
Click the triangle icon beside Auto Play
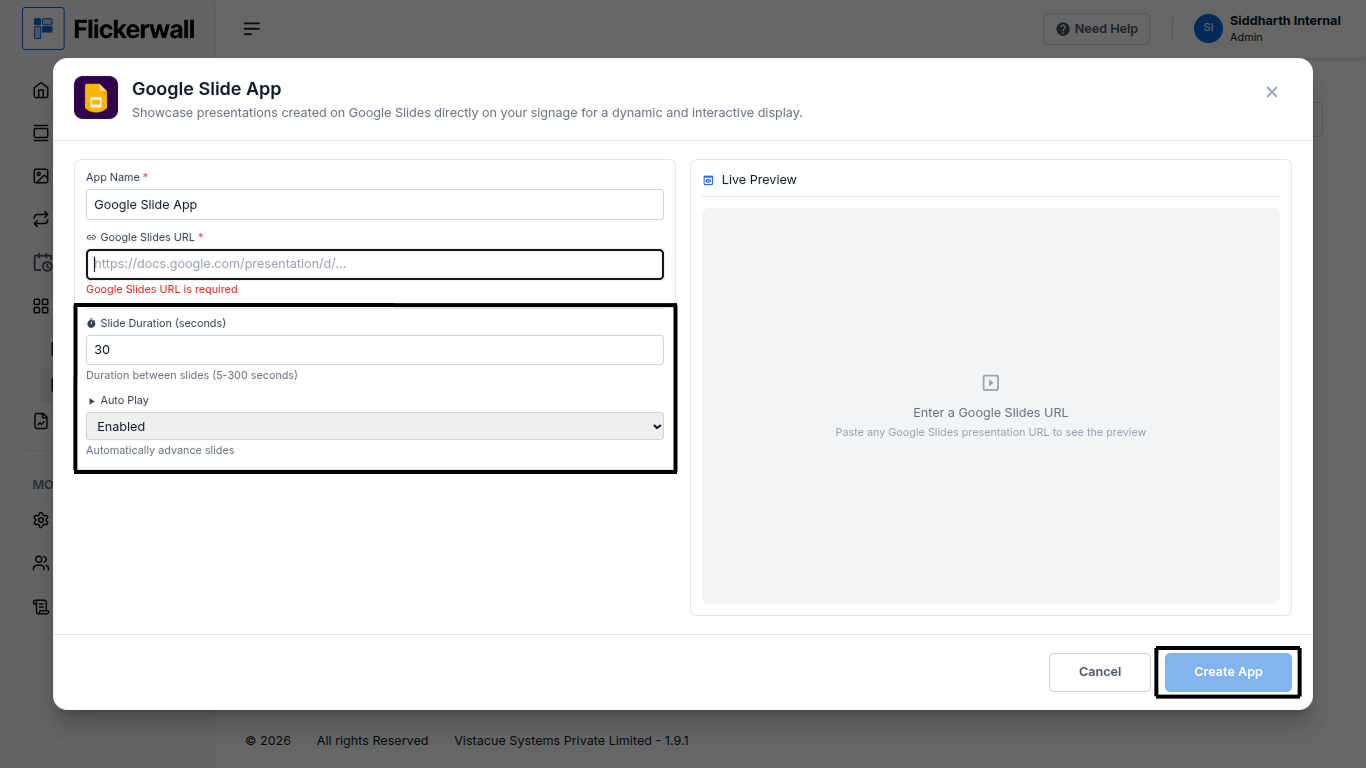click(92, 400)
